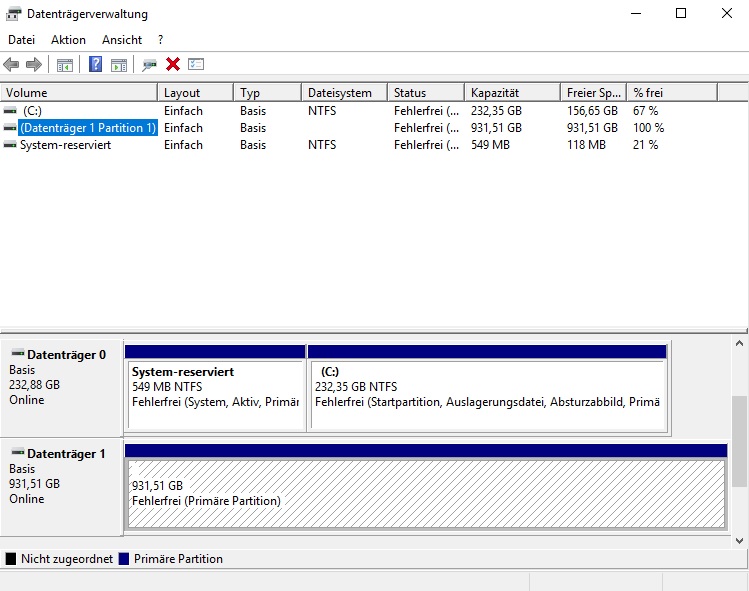
Task: Open the ? help menu
Action: coord(160,40)
